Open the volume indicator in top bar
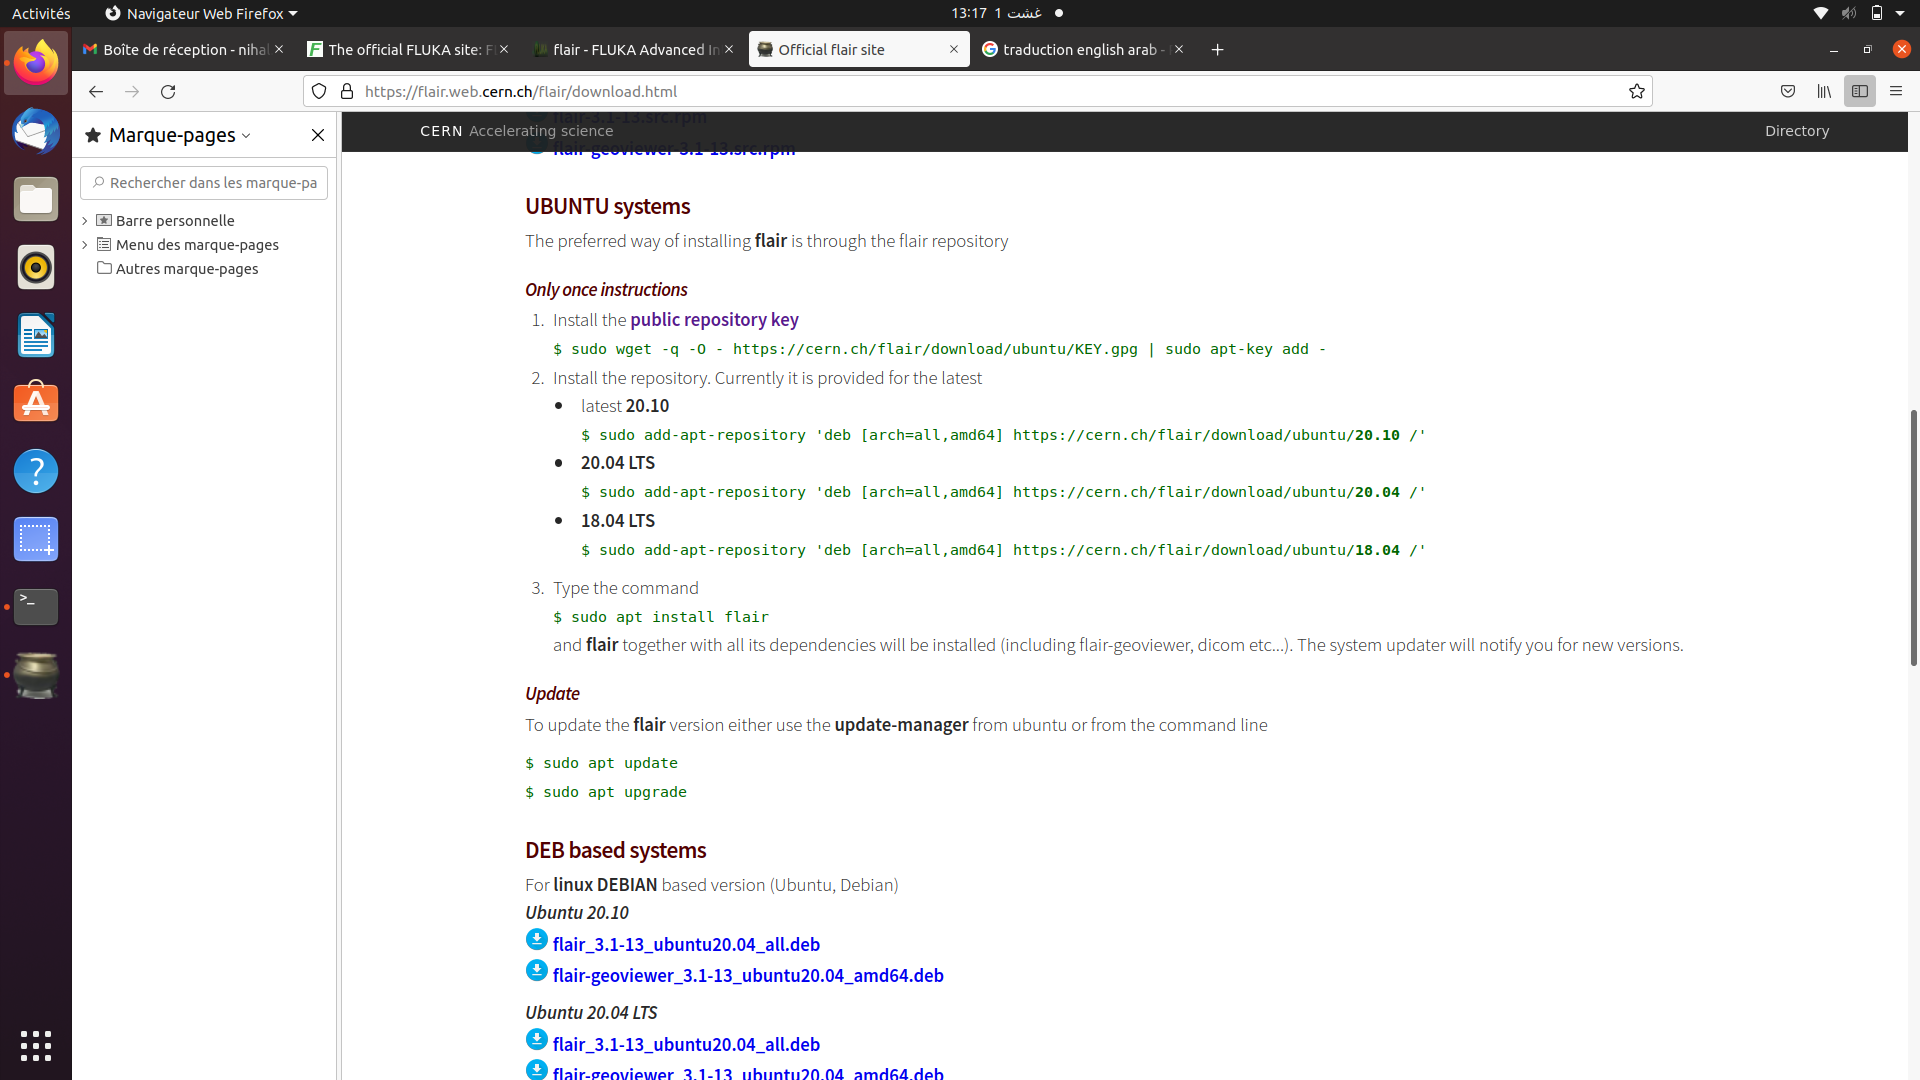This screenshot has width=1920, height=1080. [1849, 13]
